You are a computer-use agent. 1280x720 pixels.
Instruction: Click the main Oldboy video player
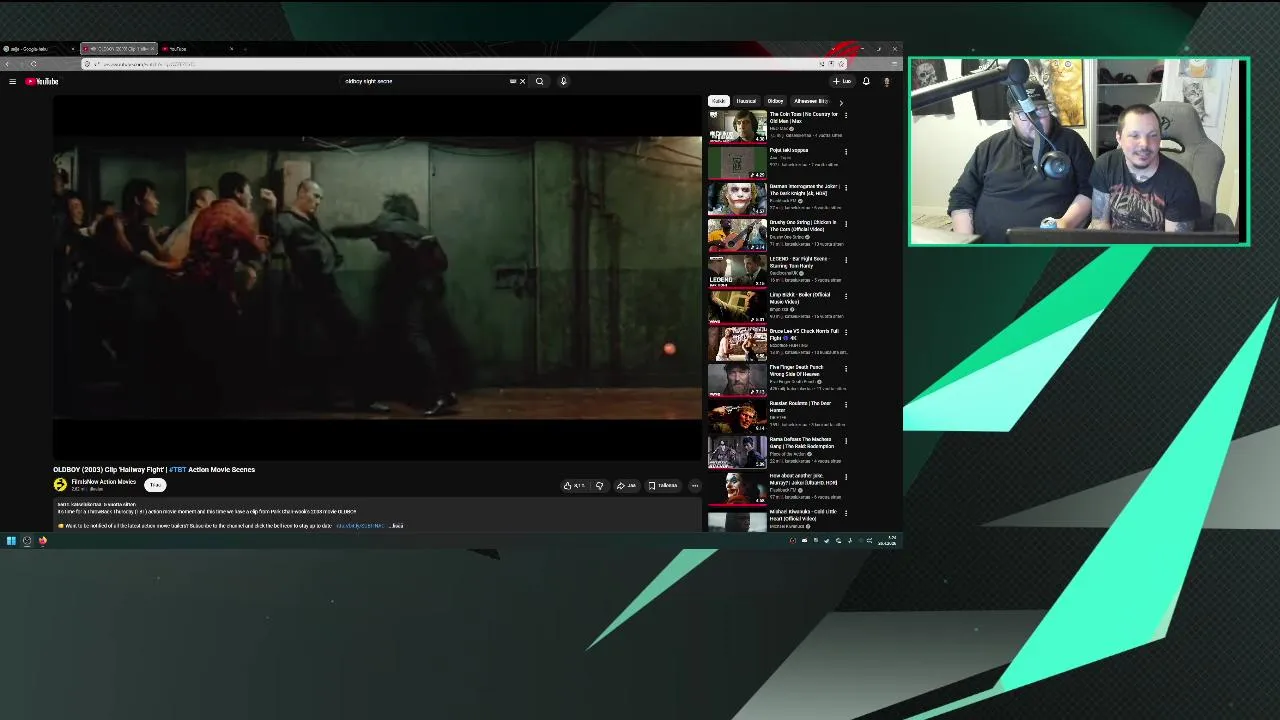(377, 278)
